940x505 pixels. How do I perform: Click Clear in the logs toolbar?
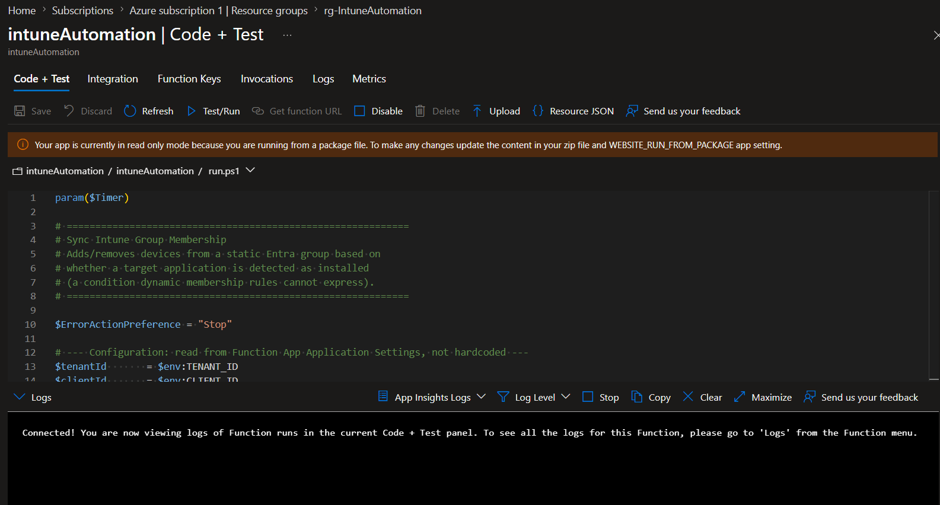point(711,397)
